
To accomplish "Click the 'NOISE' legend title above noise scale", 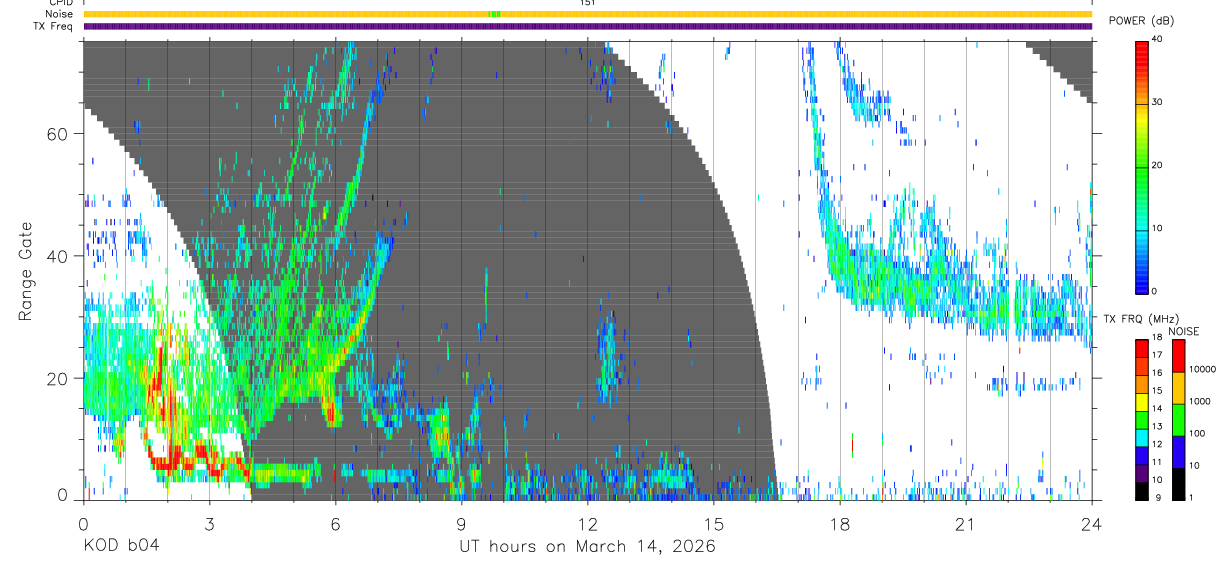I will click(x=1183, y=331).
